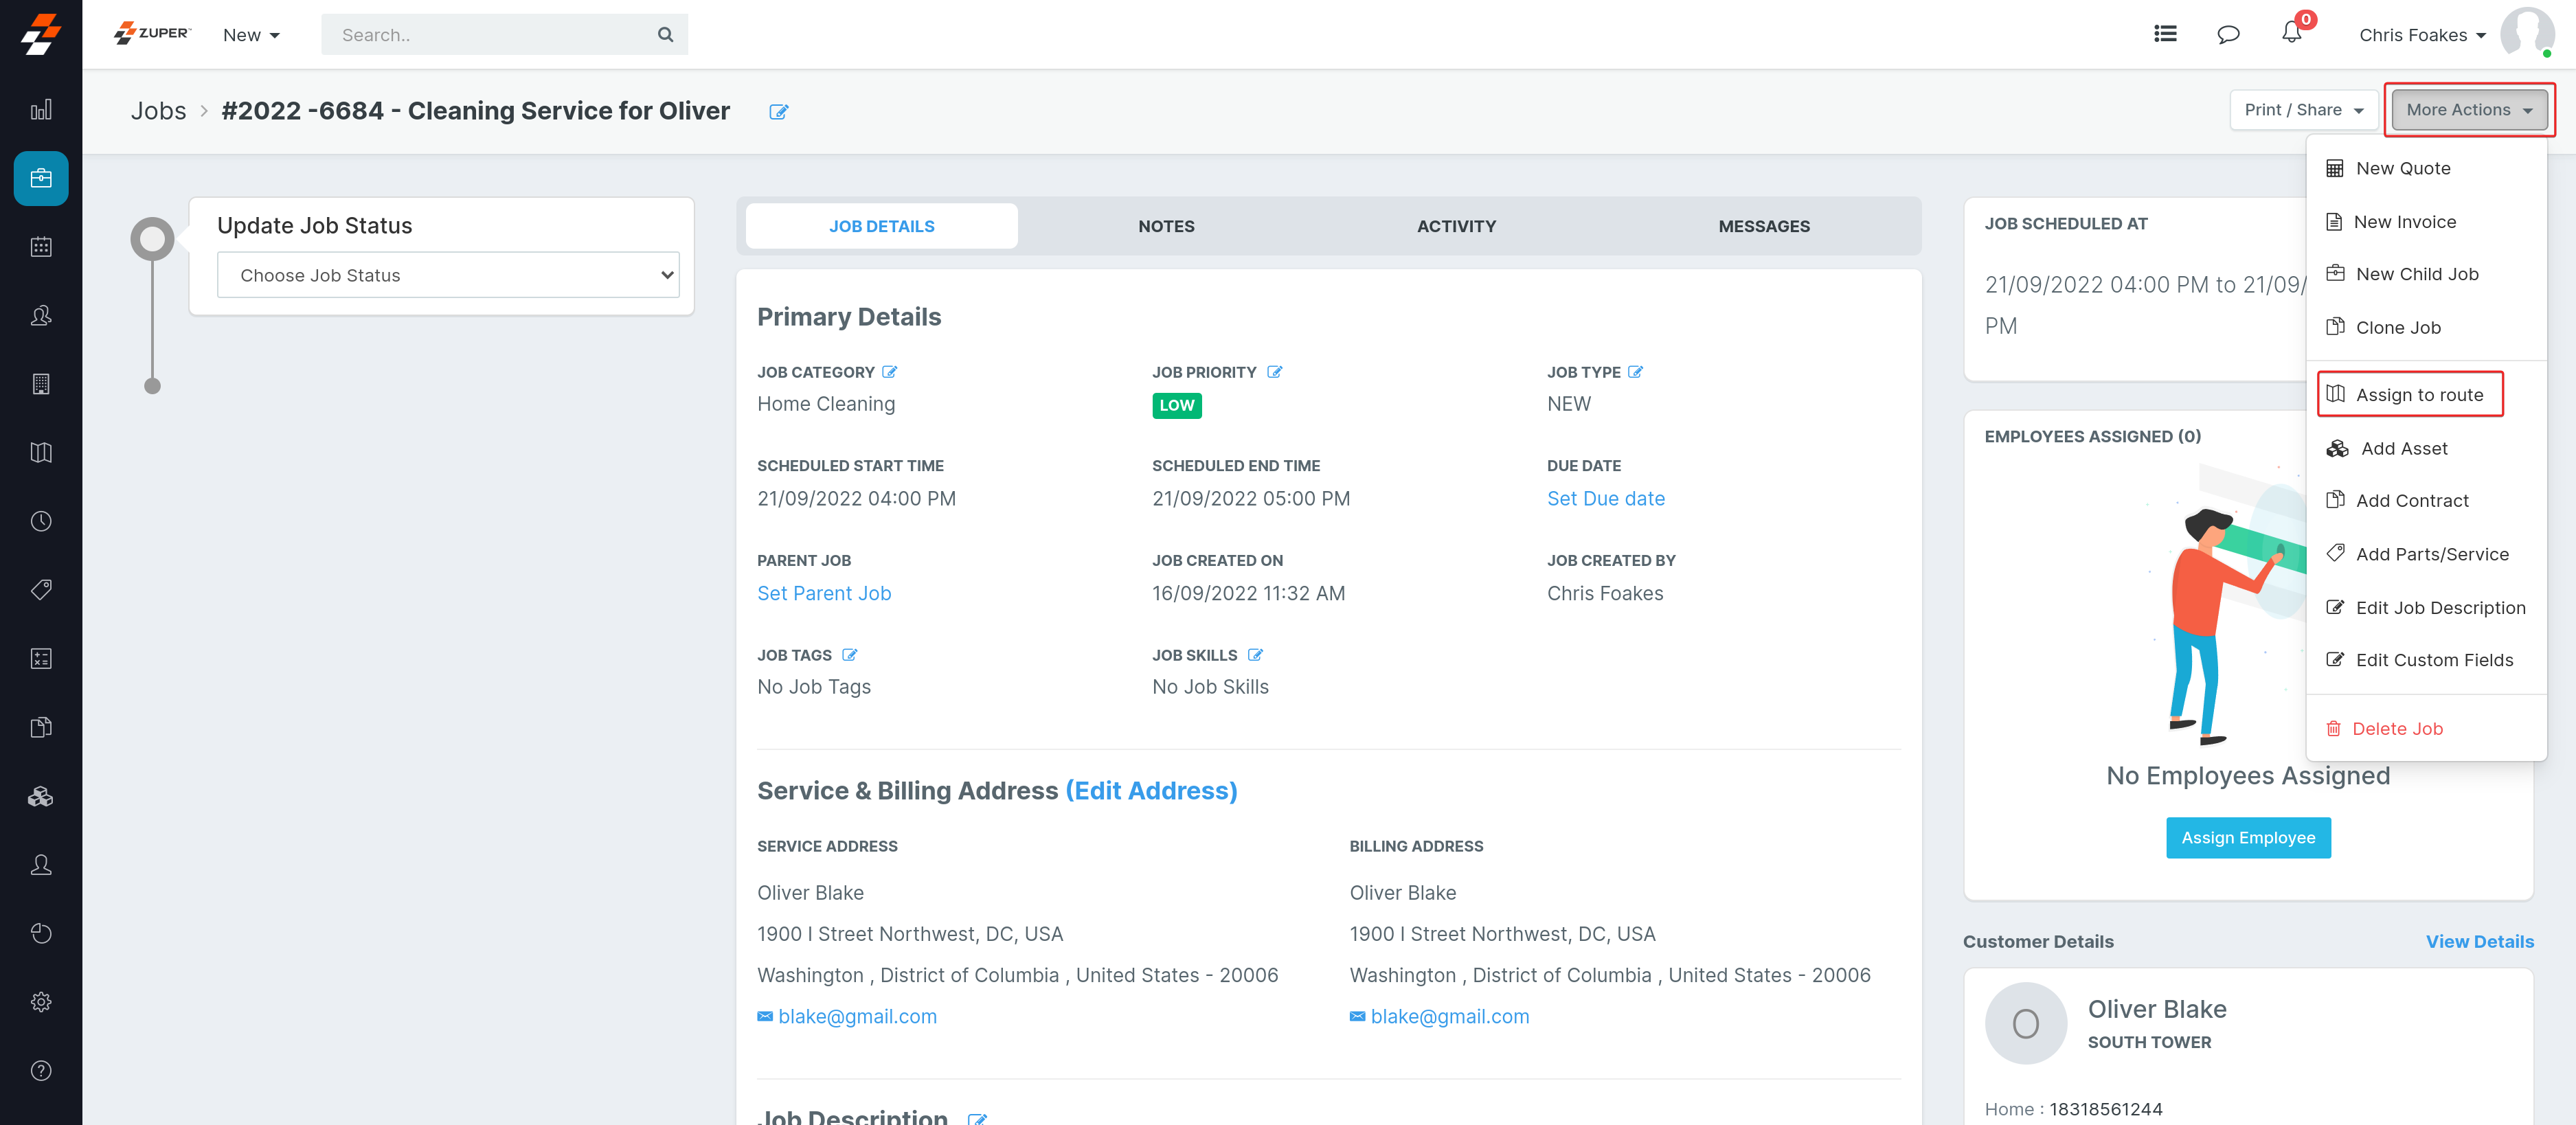The width and height of the screenshot is (2576, 1125).
Task: Edit job title pencil icon
Action: pyautogui.click(x=778, y=112)
